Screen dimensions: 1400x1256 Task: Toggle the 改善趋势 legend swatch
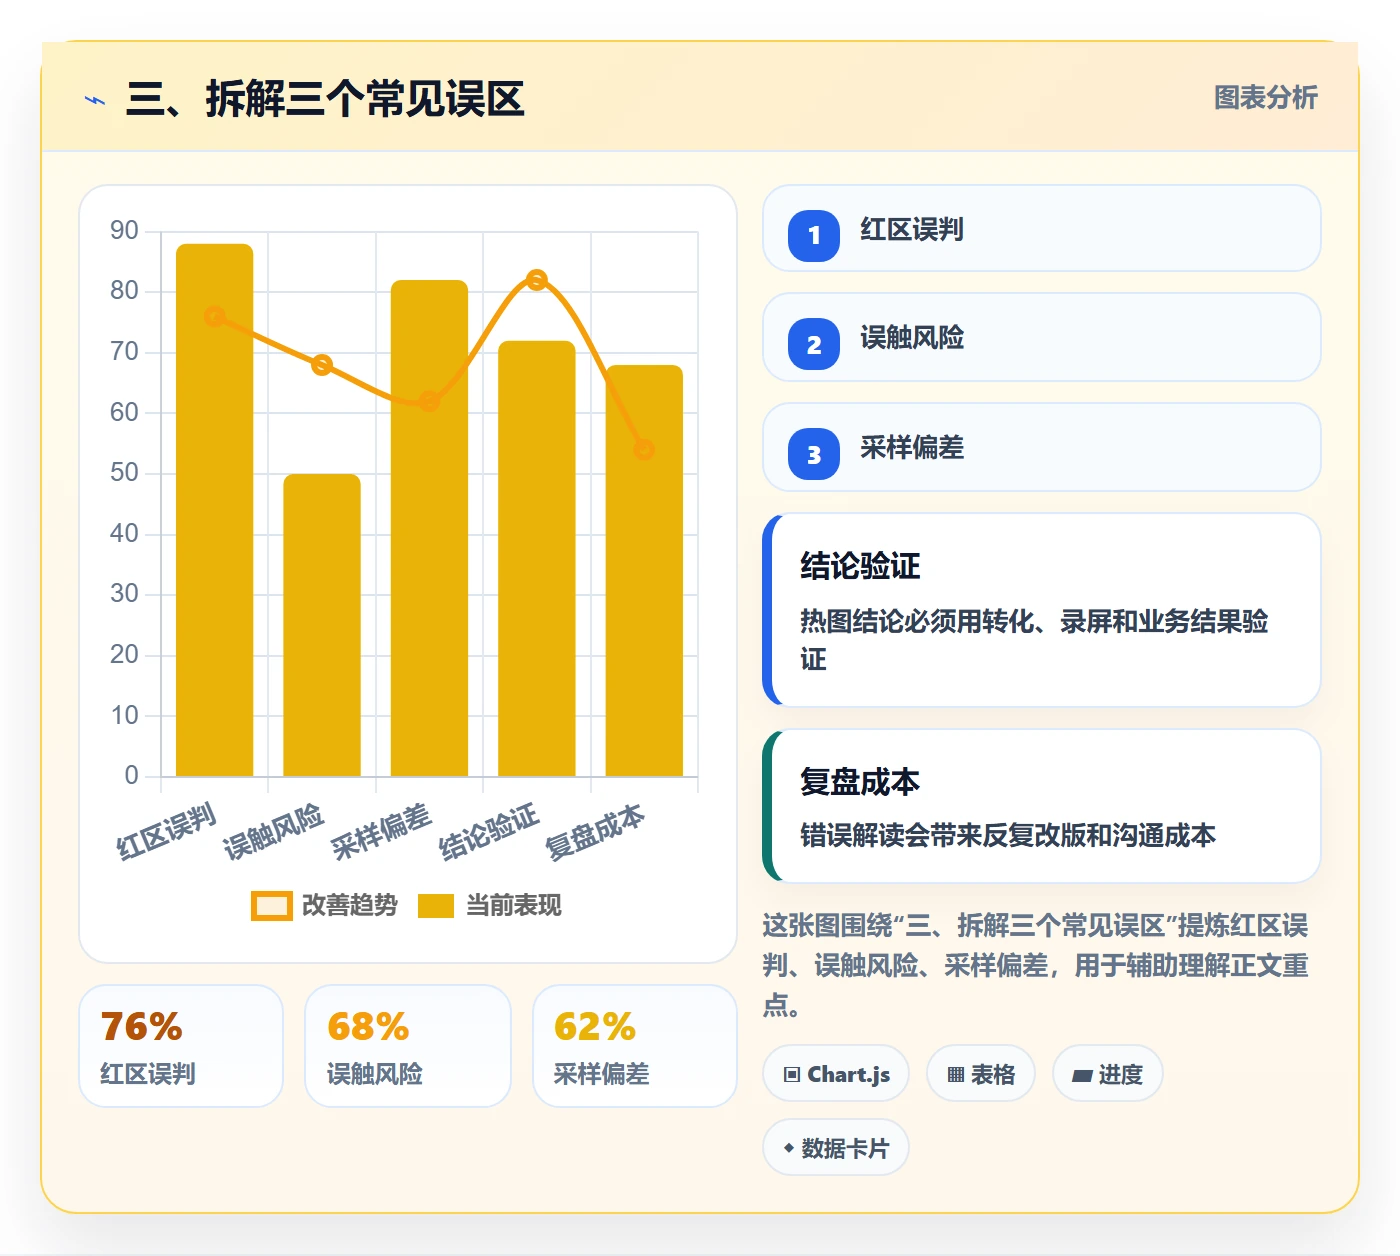pos(271,905)
